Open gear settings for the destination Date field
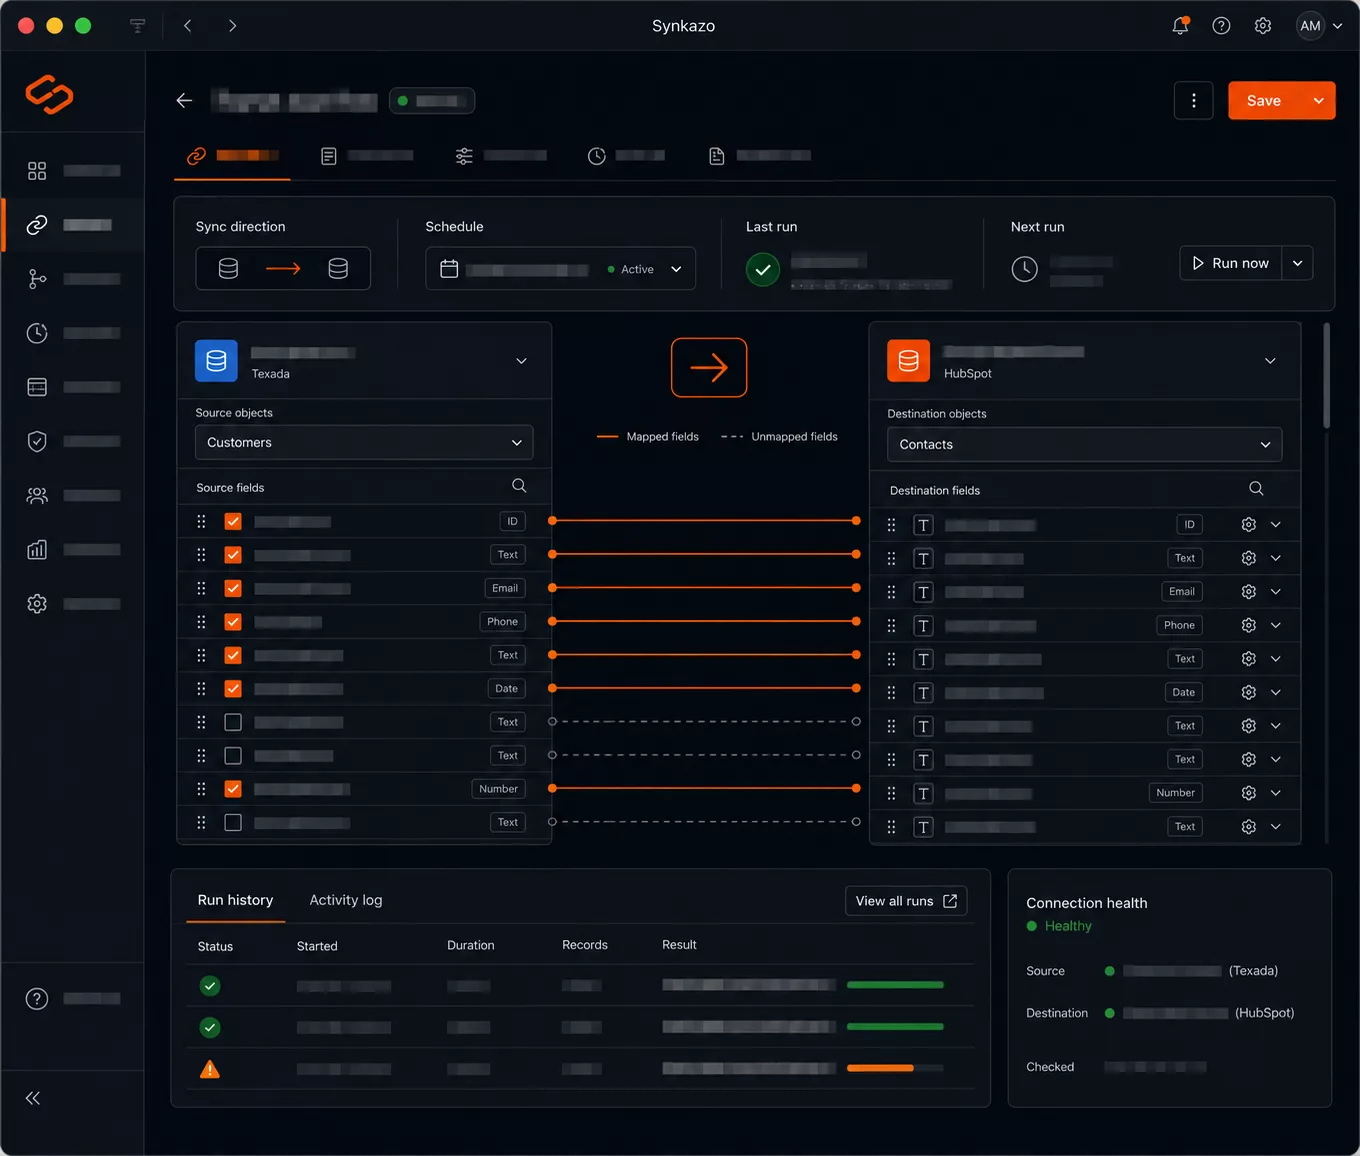1360x1156 pixels. [1248, 692]
